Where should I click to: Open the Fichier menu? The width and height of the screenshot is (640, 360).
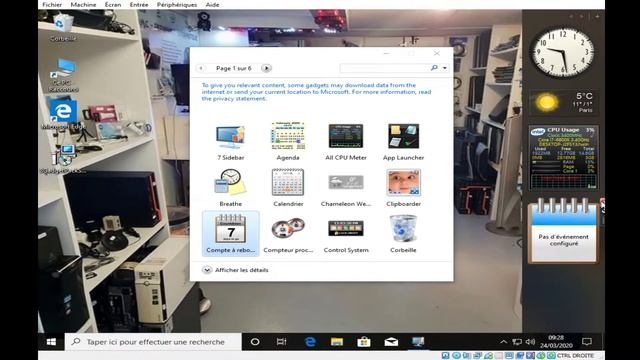(52, 4)
